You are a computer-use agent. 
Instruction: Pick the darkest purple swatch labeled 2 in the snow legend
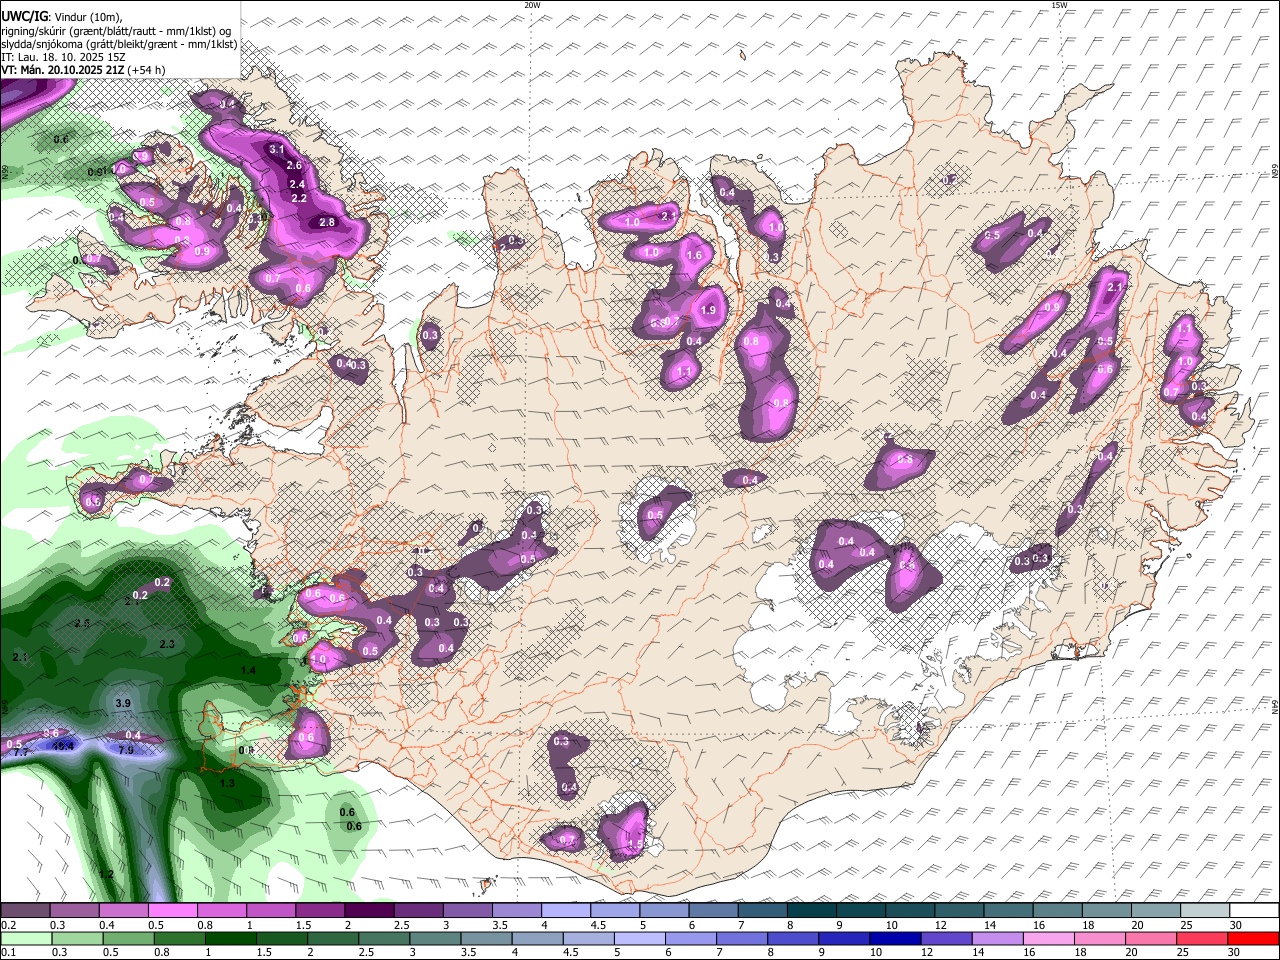369,911
